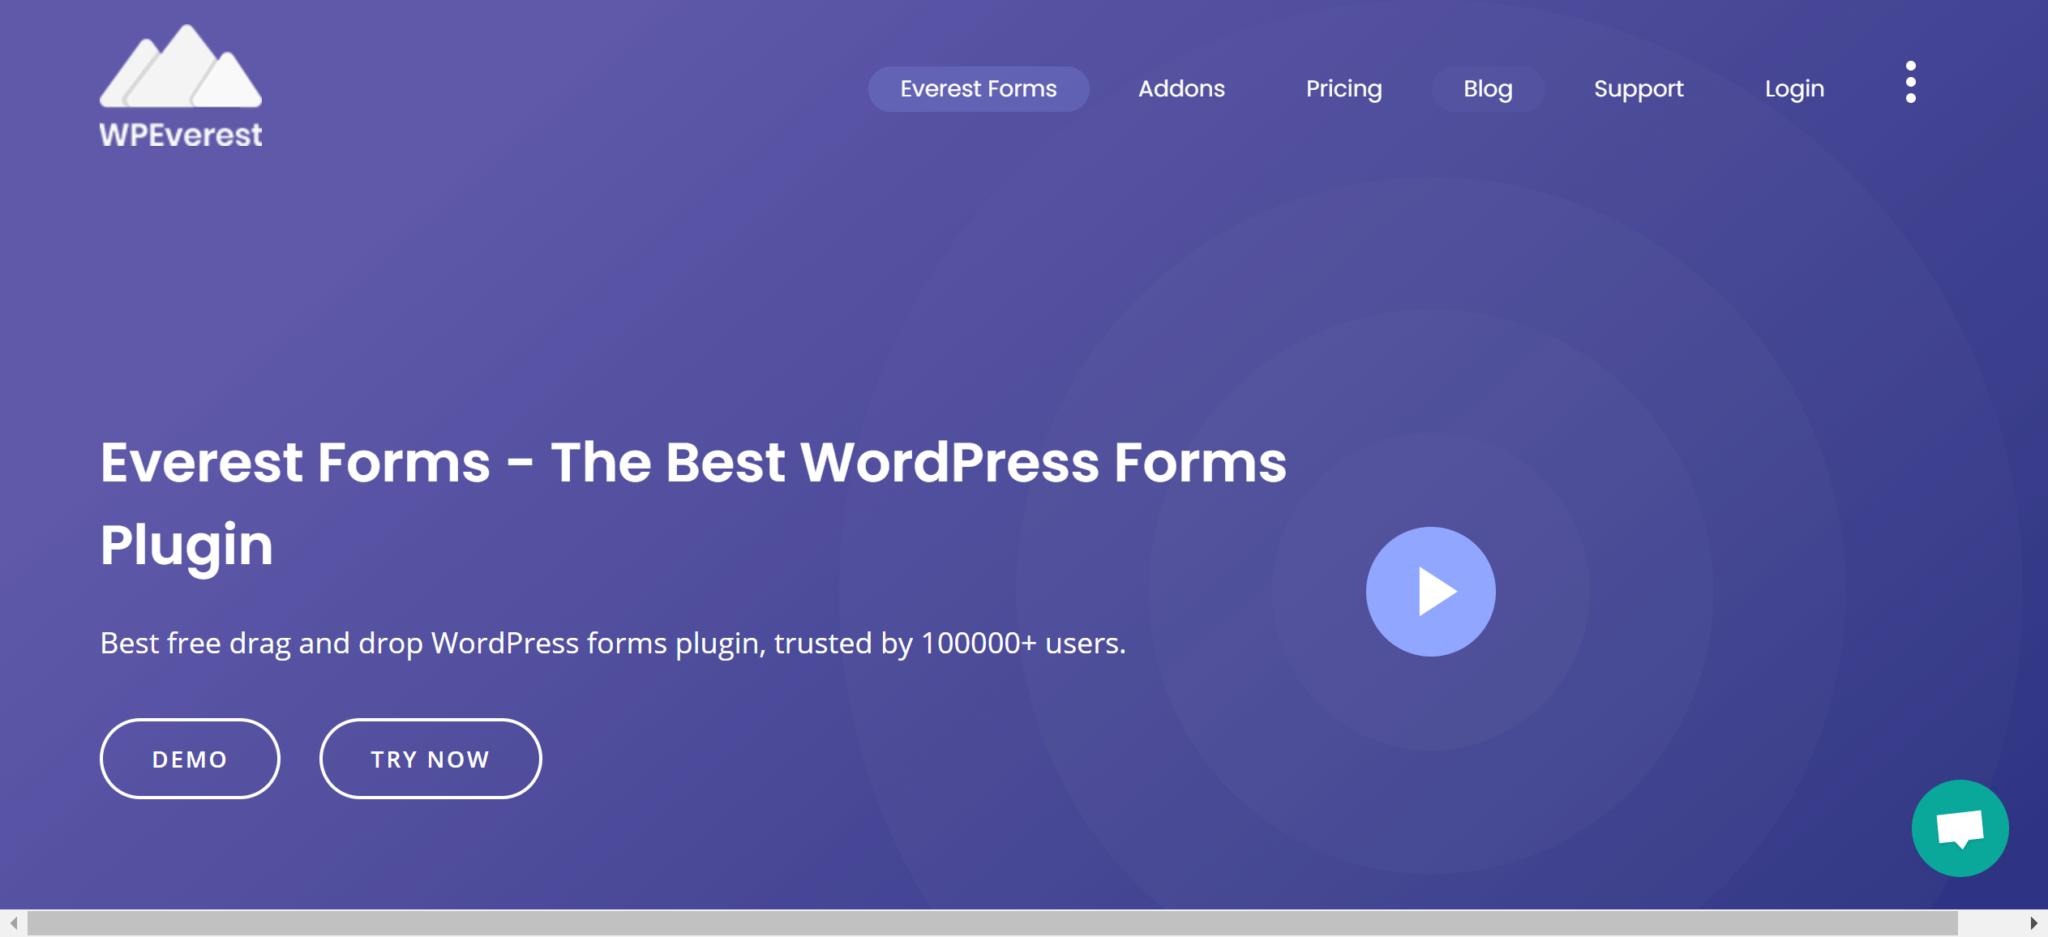The height and width of the screenshot is (937, 2048).
Task: Open the green live chat bubble
Action: pyautogui.click(x=1960, y=828)
